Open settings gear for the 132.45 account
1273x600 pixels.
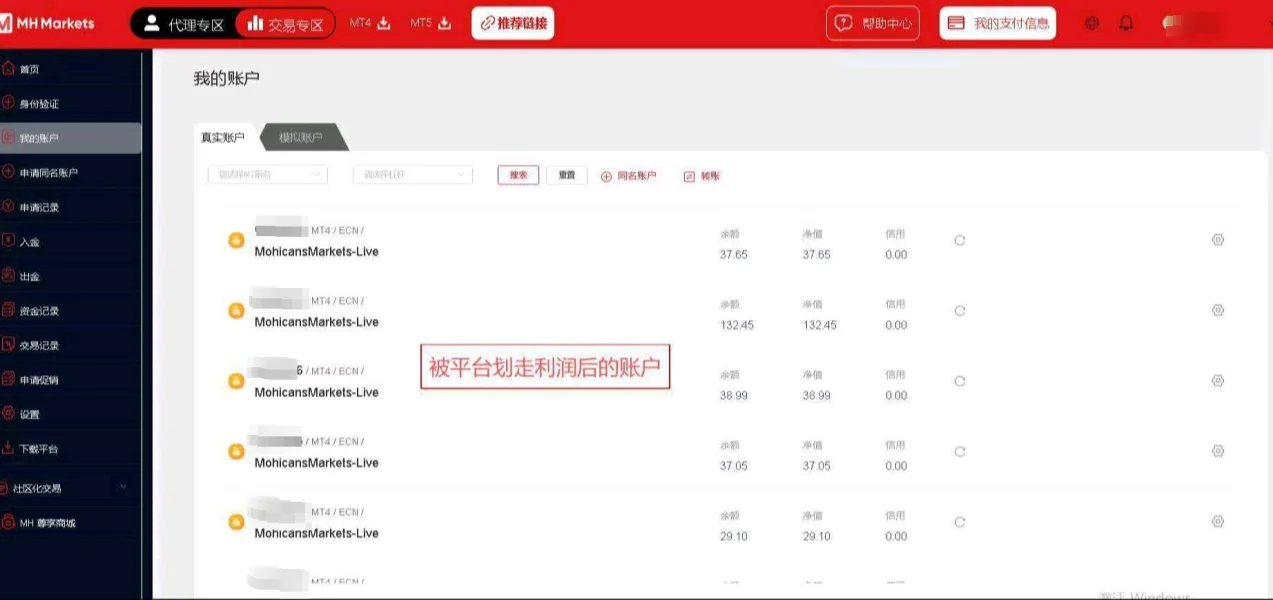[x=1218, y=310]
